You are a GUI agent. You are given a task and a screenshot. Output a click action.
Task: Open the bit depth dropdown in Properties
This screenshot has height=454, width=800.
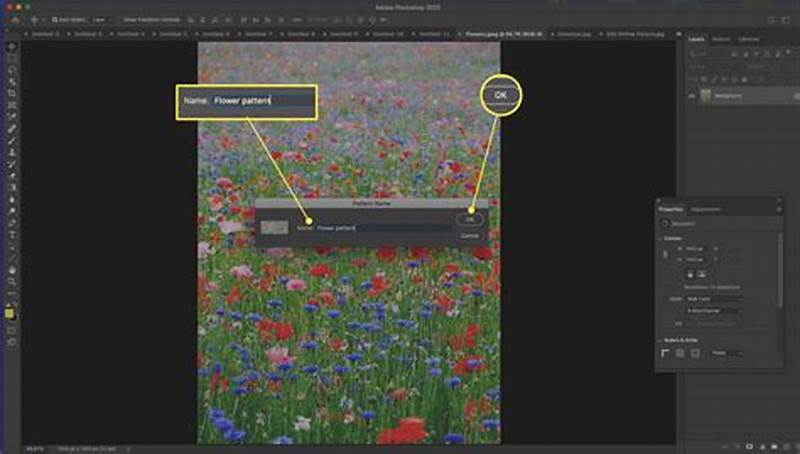coord(713,311)
